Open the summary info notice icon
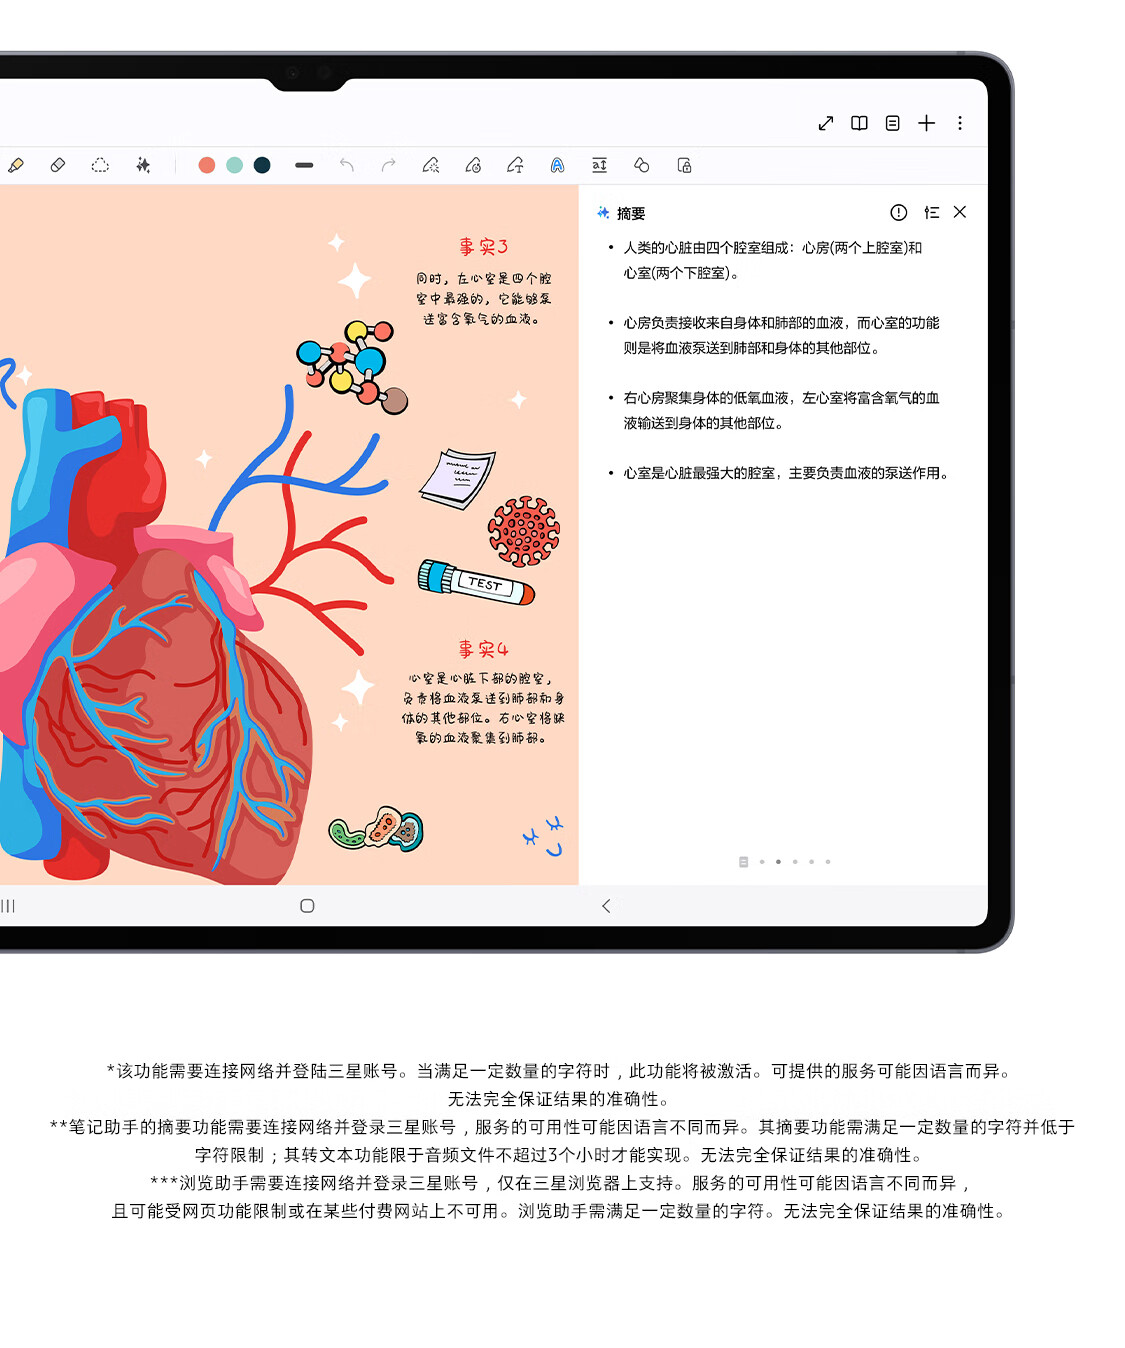The width and height of the screenshot is (1125, 1348). [x=899, y=212]
